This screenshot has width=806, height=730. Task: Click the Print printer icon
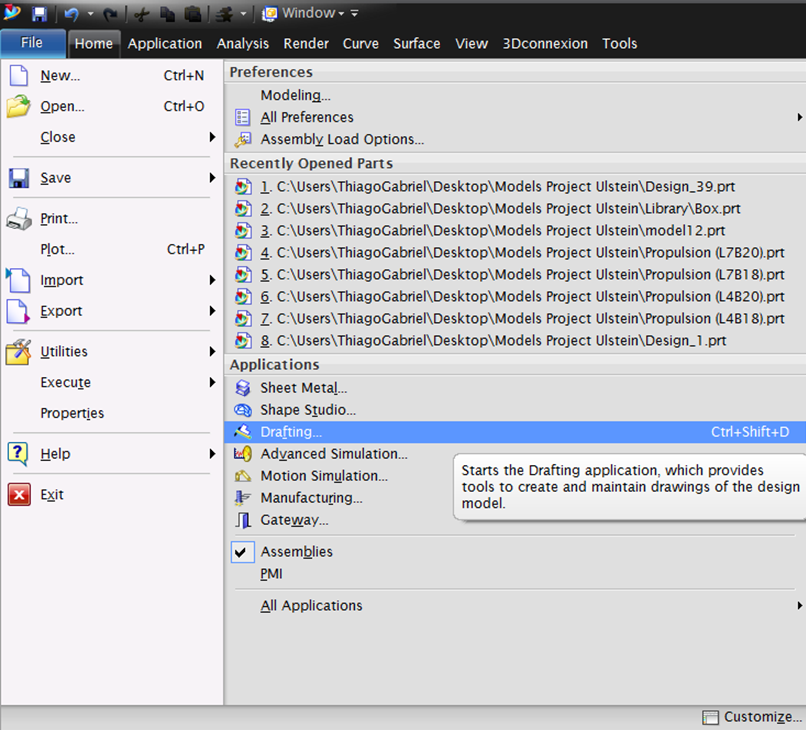tap(19, 218)
